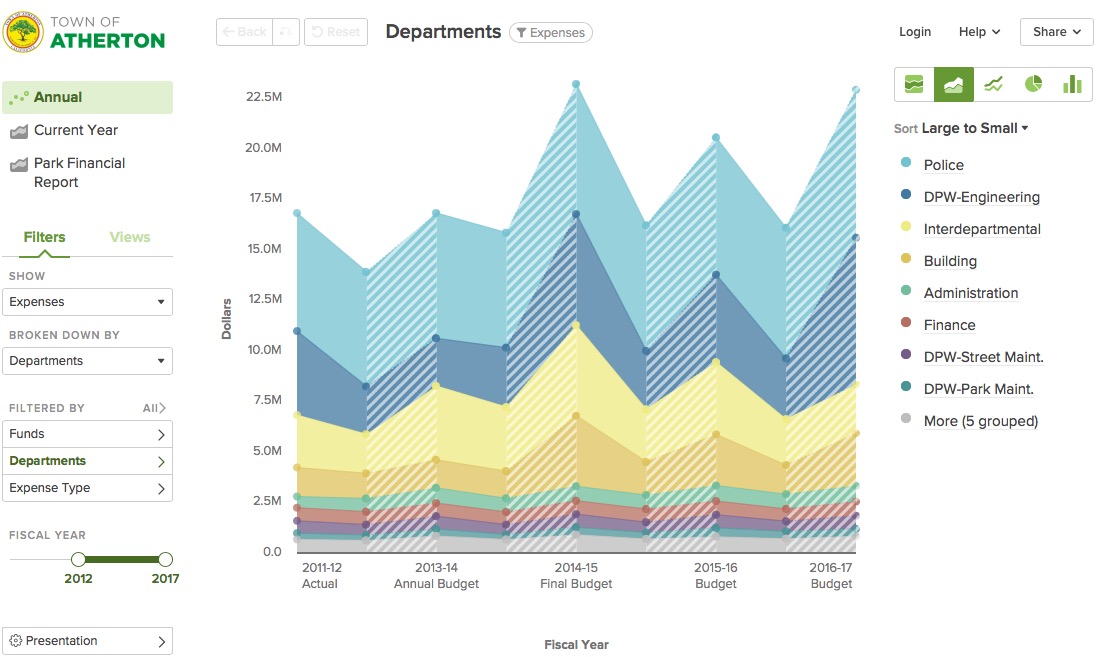Screen dimensions: 1106x657
Task: Switch to the line chart view
Action: (993, 85)
